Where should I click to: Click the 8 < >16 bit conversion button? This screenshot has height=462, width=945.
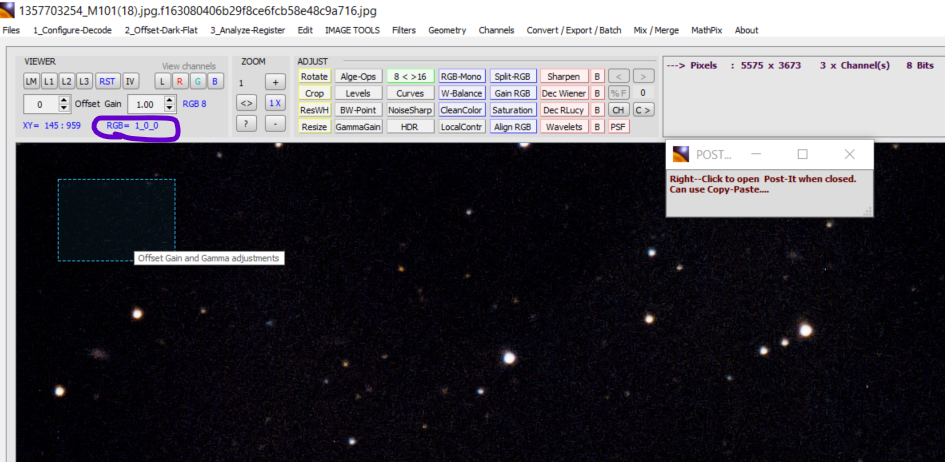point(410,76)
